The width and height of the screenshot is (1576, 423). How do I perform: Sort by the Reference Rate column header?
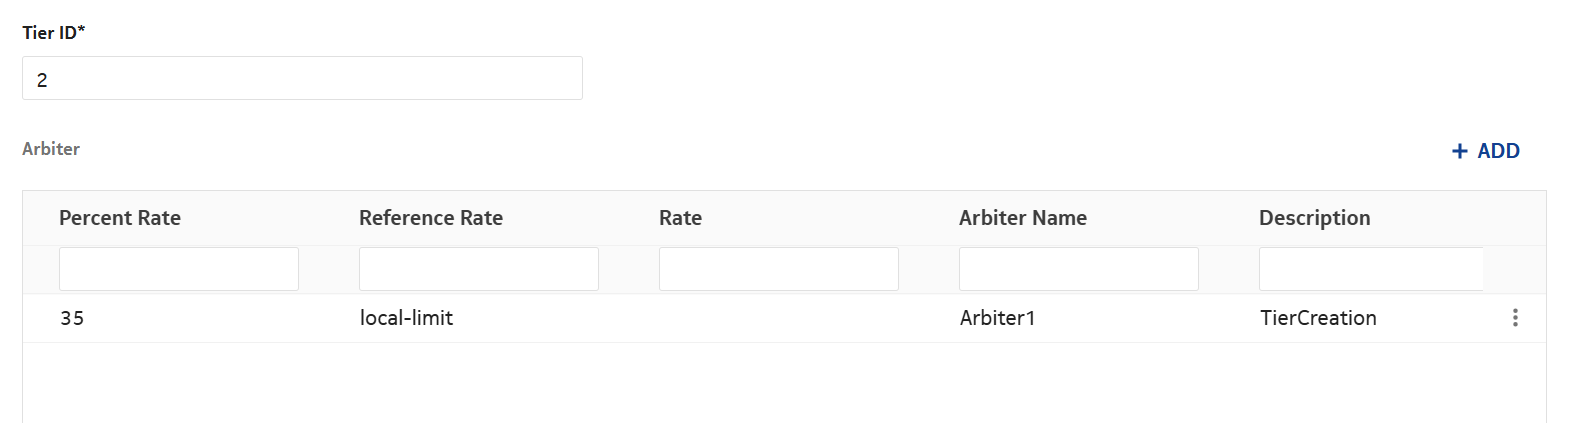(x=431, y=218)
